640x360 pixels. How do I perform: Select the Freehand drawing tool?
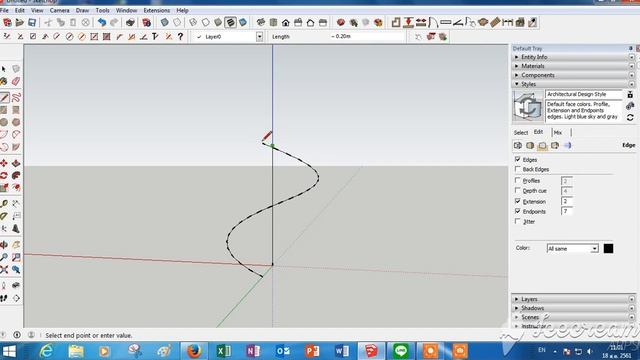click(16, 98)
